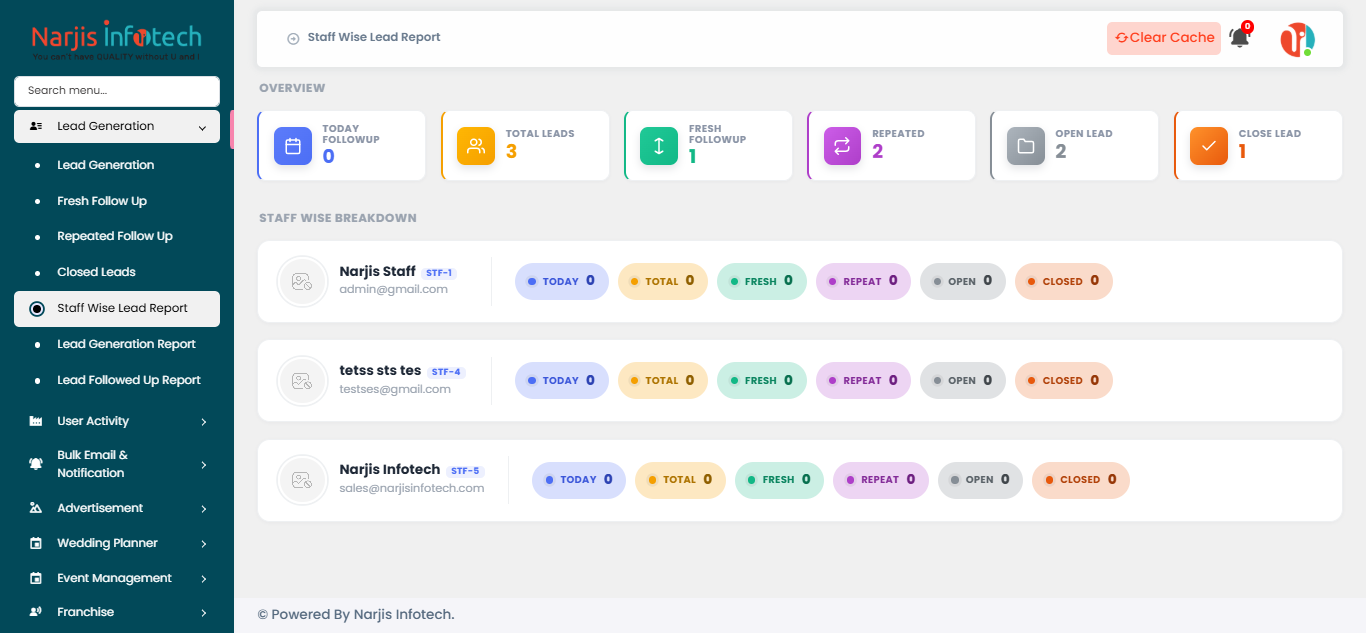The height and width of the screenshot is (633, 1366).
Task: Click the Event Management sidebar icon
Action: click(36, 578)
